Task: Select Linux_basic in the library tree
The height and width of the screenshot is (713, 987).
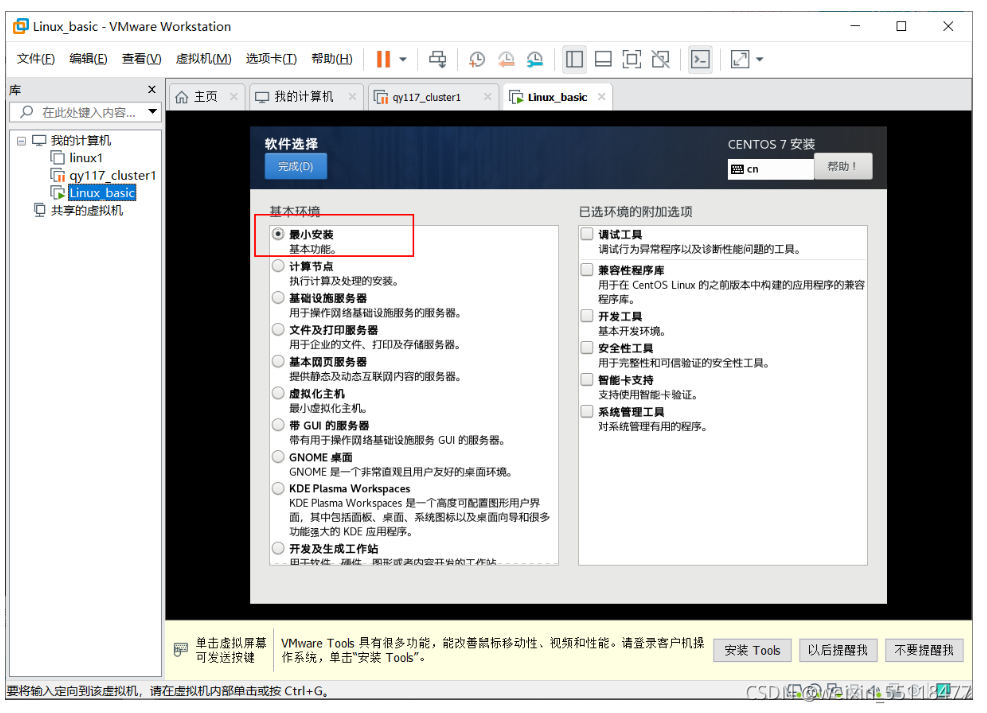Action: click(x=102, y=193)
